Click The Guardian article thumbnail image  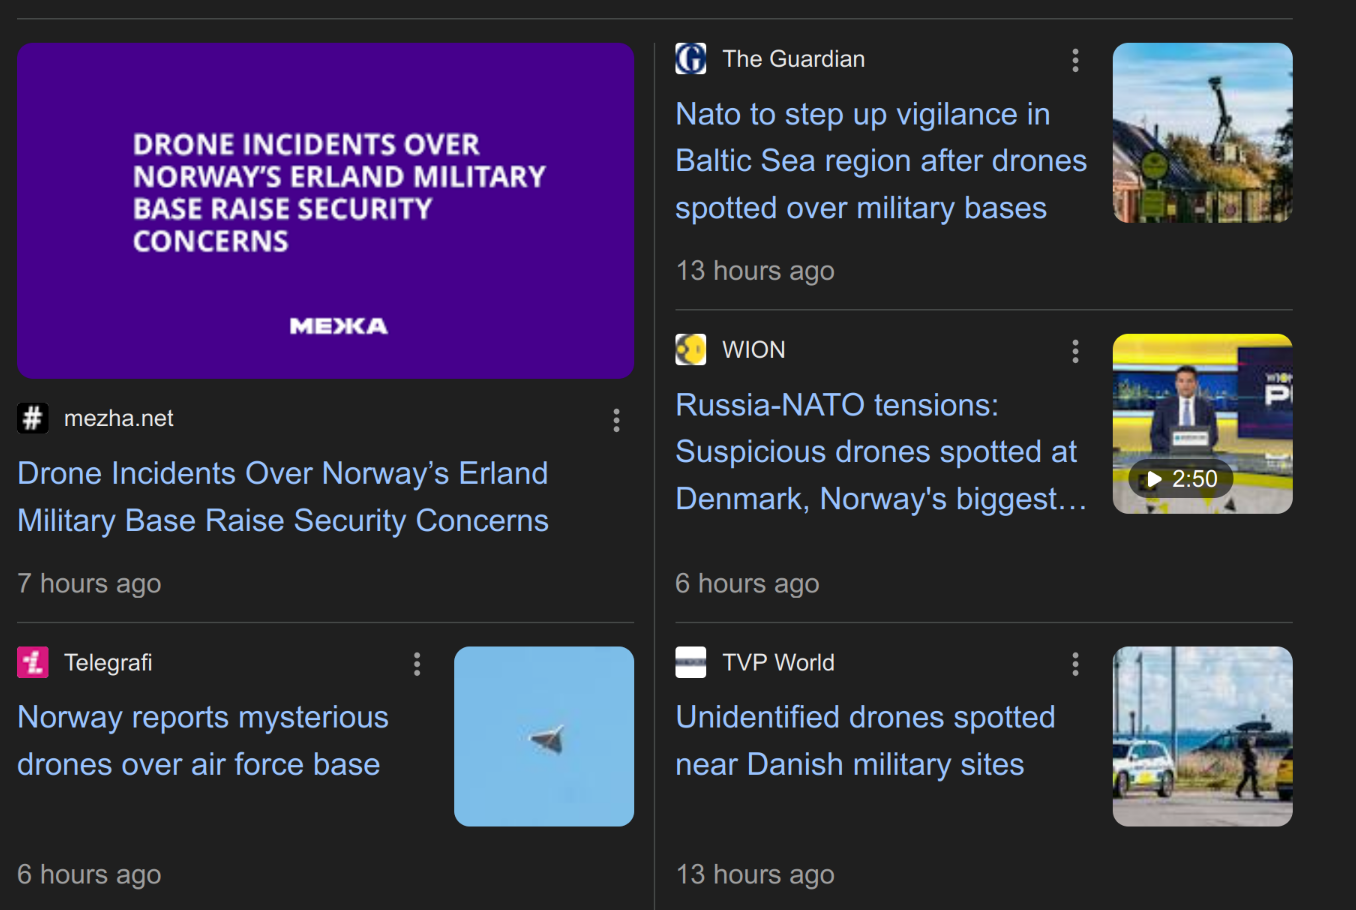[1202, 133]
